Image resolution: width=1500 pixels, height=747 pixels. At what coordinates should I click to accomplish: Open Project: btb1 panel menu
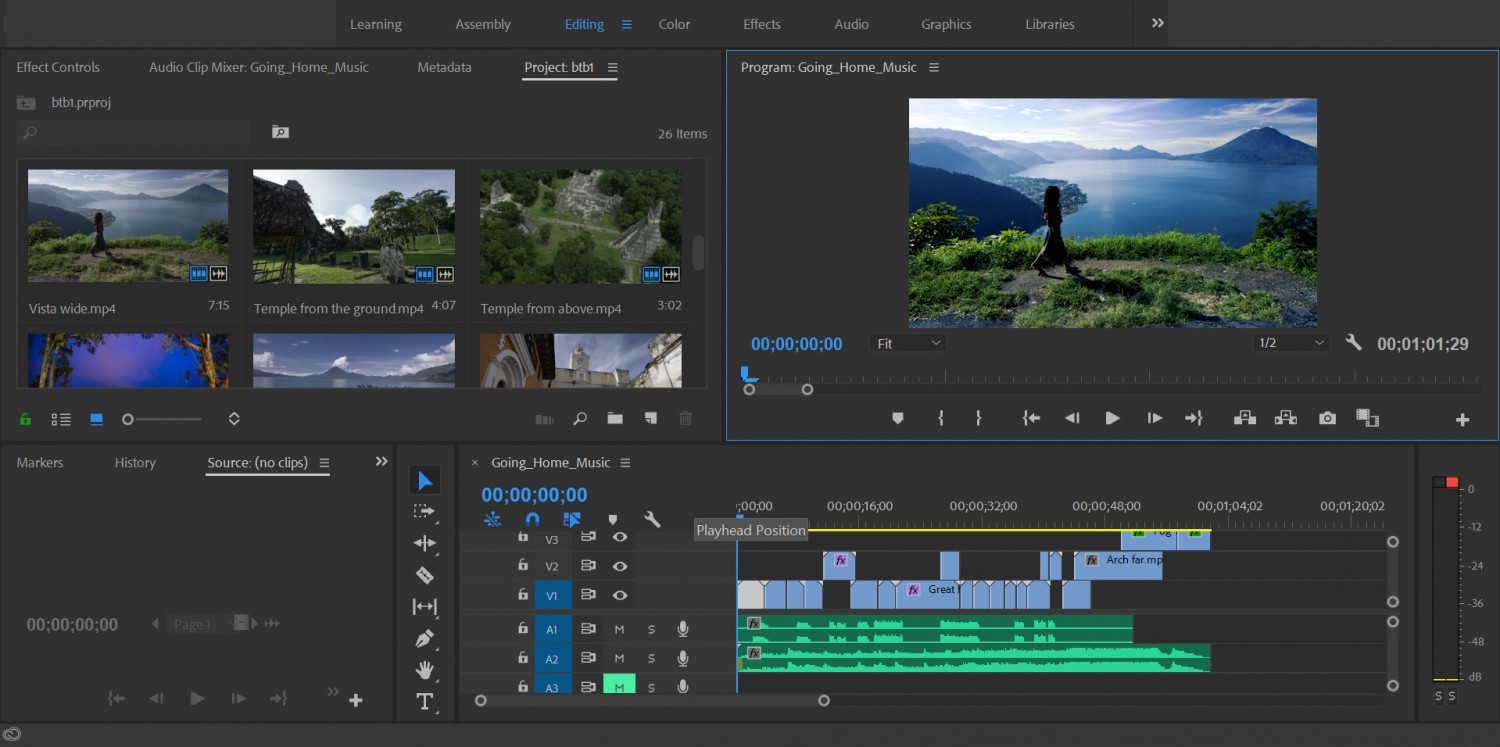pos(613,67)
